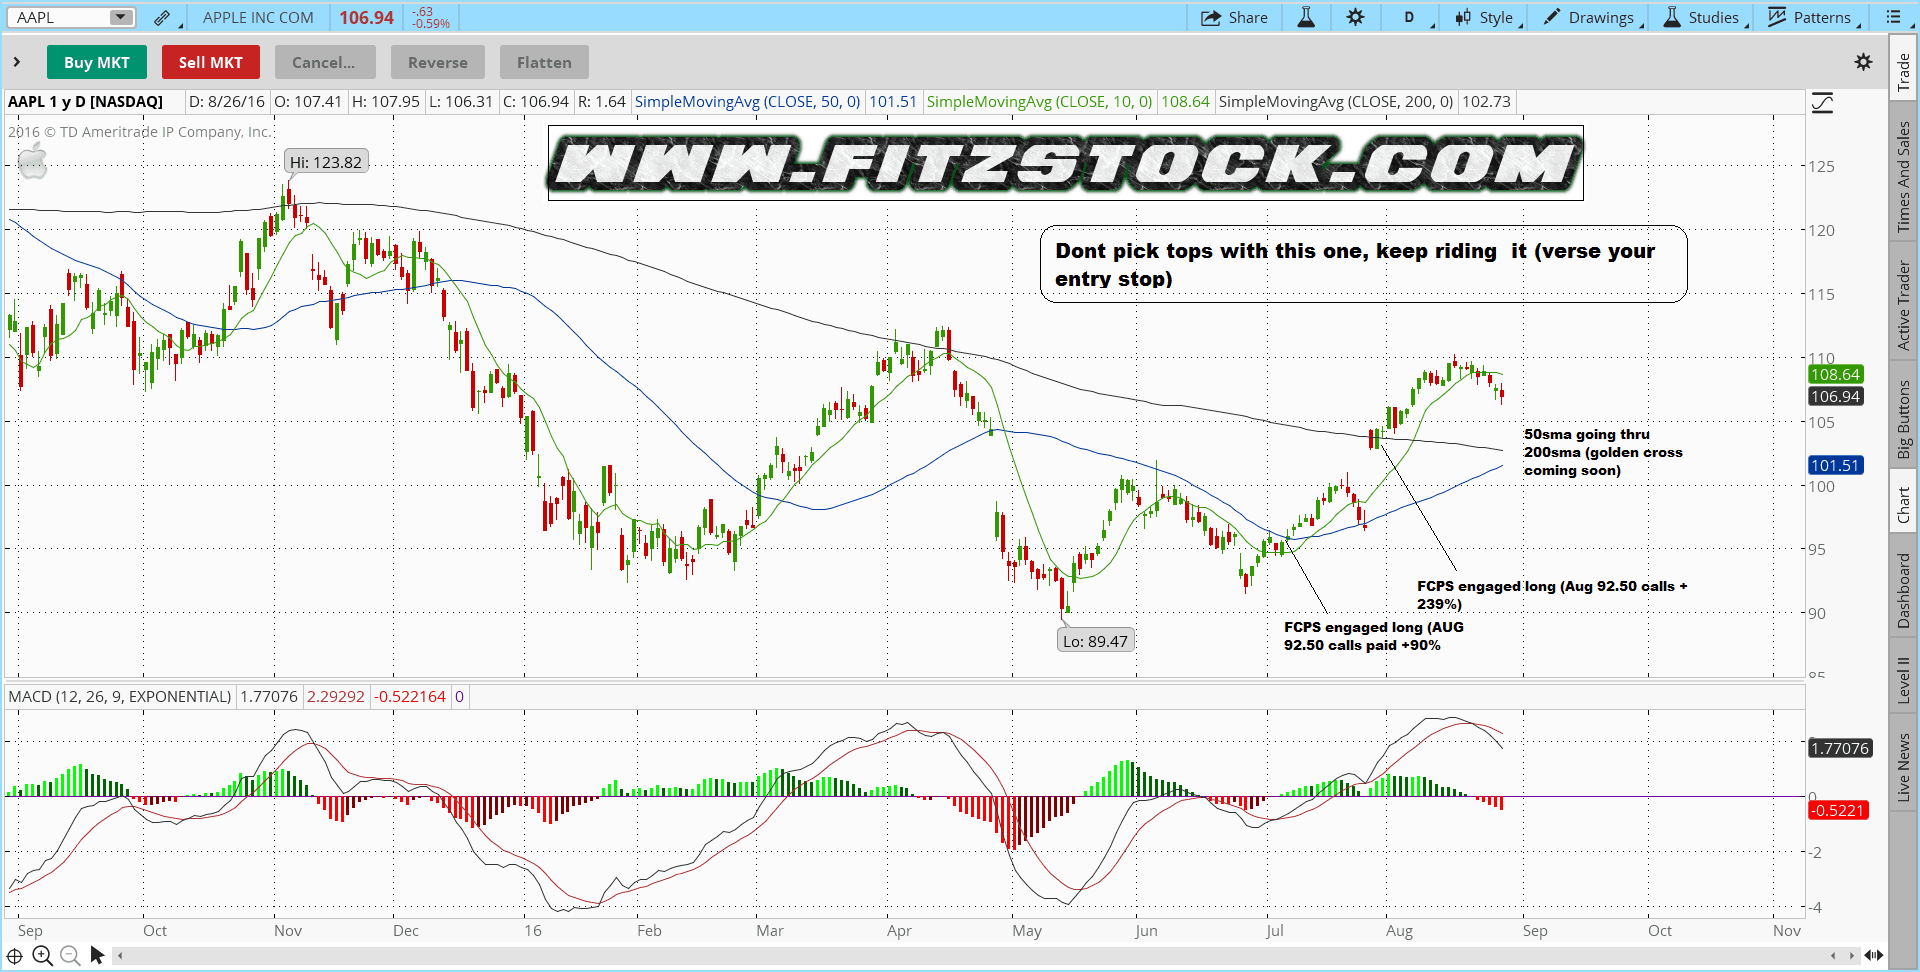Click the zoom out magnifier icon
This screenshot has height=972, width=1920.
click(69, 956)
